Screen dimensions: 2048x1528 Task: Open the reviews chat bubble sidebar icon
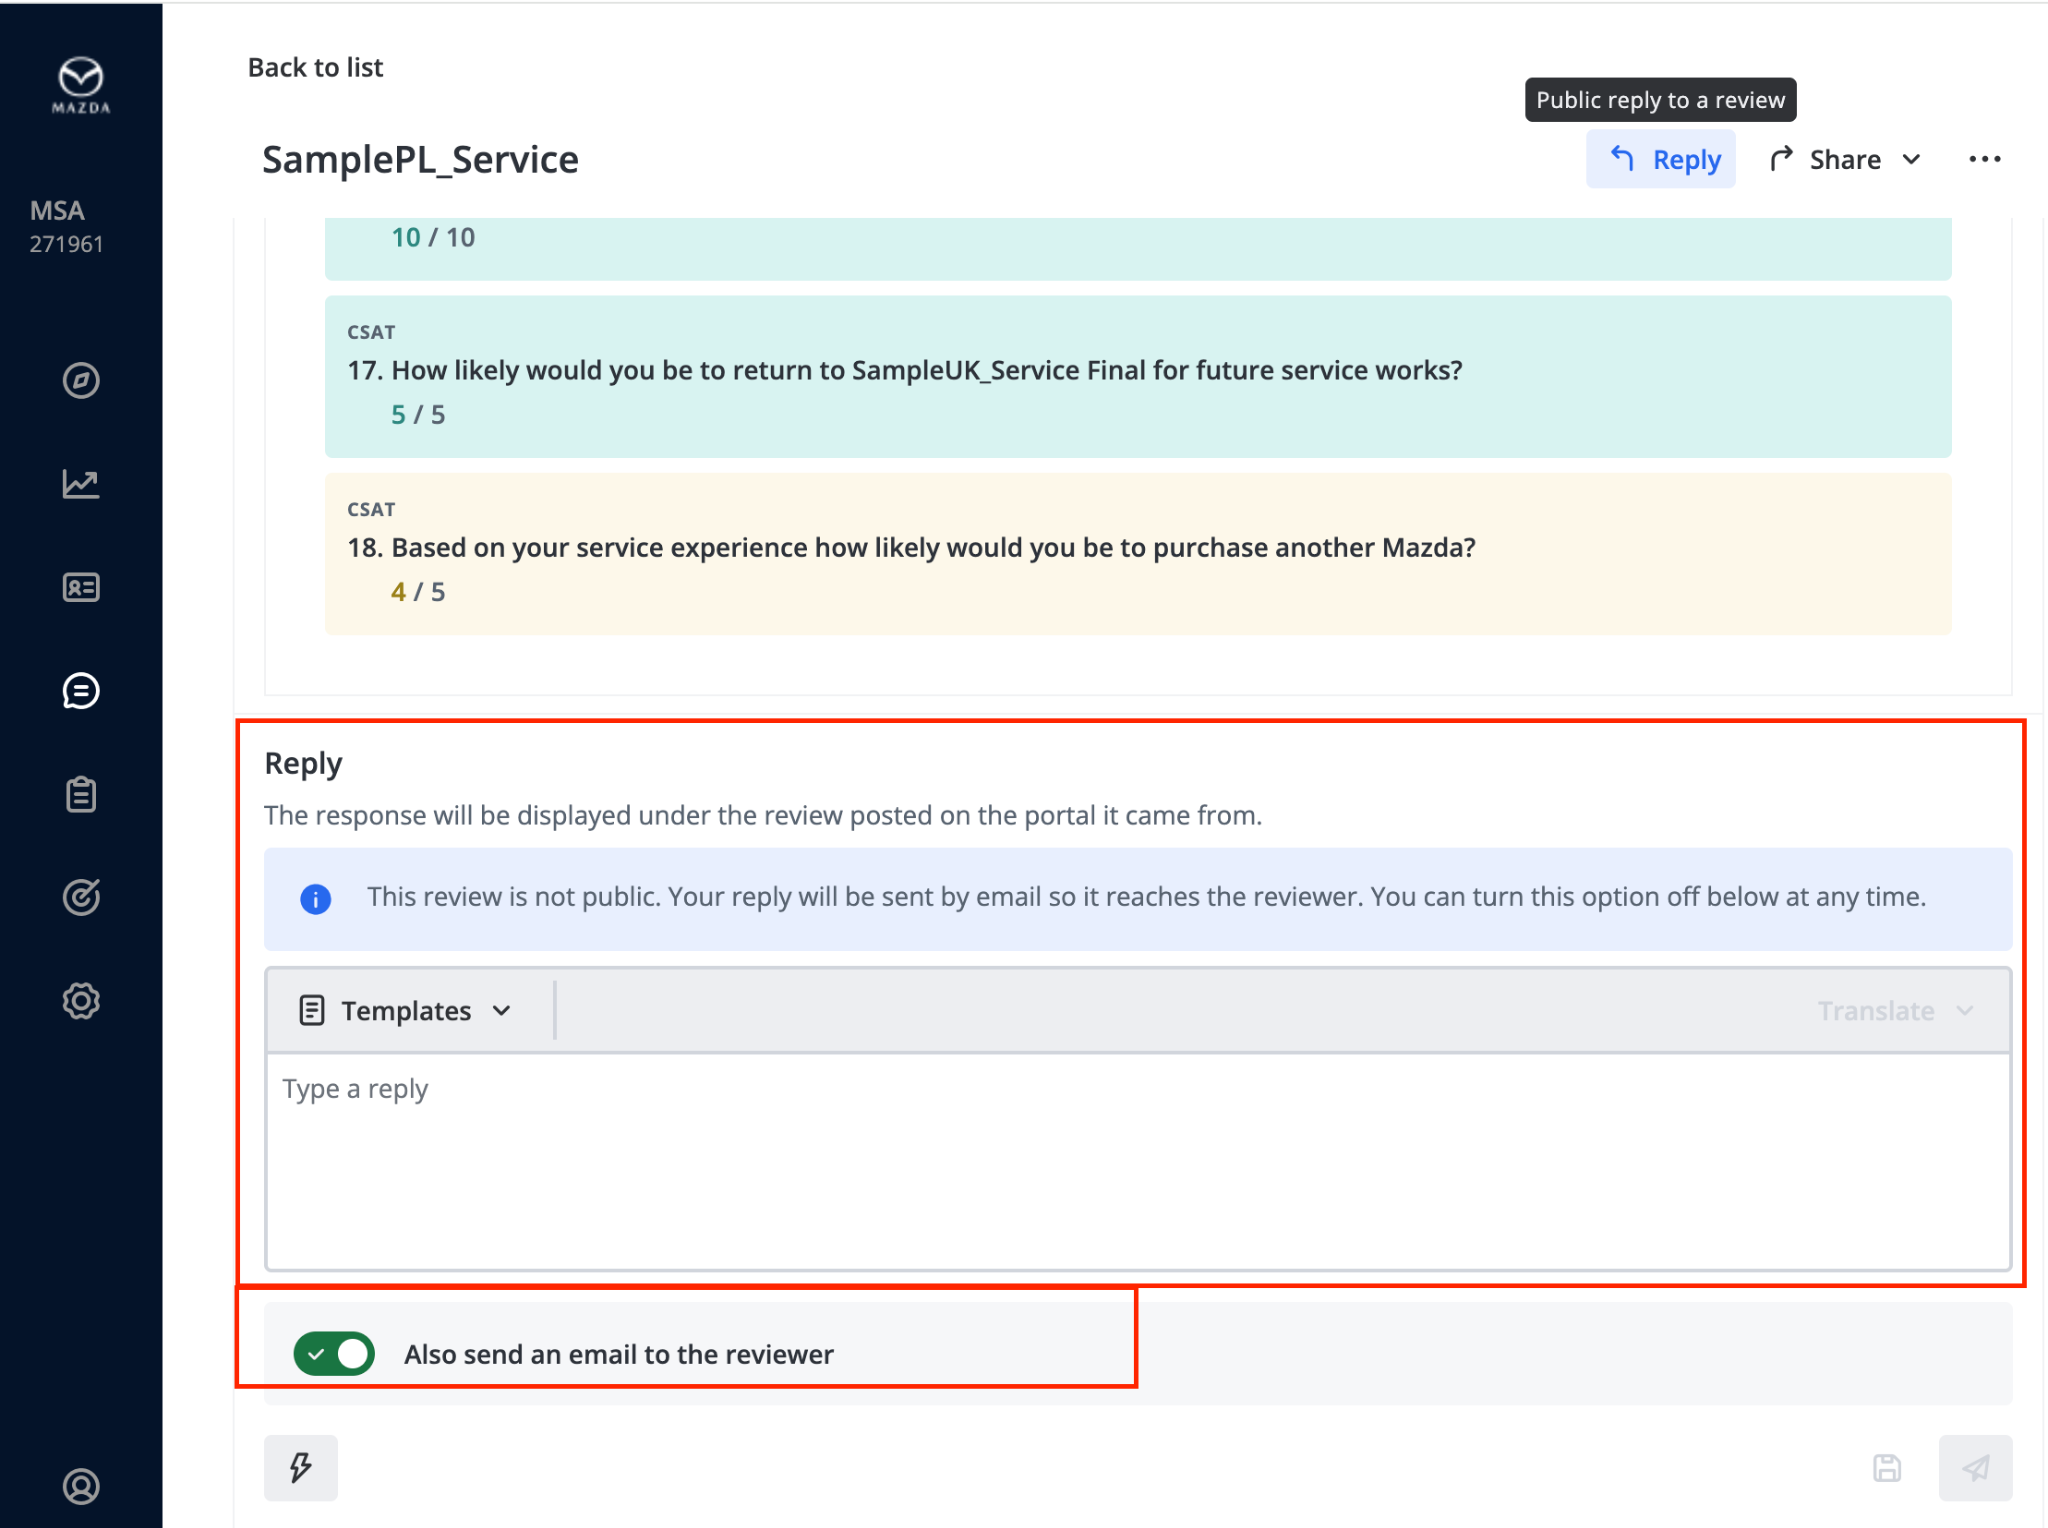coord(81,691)
